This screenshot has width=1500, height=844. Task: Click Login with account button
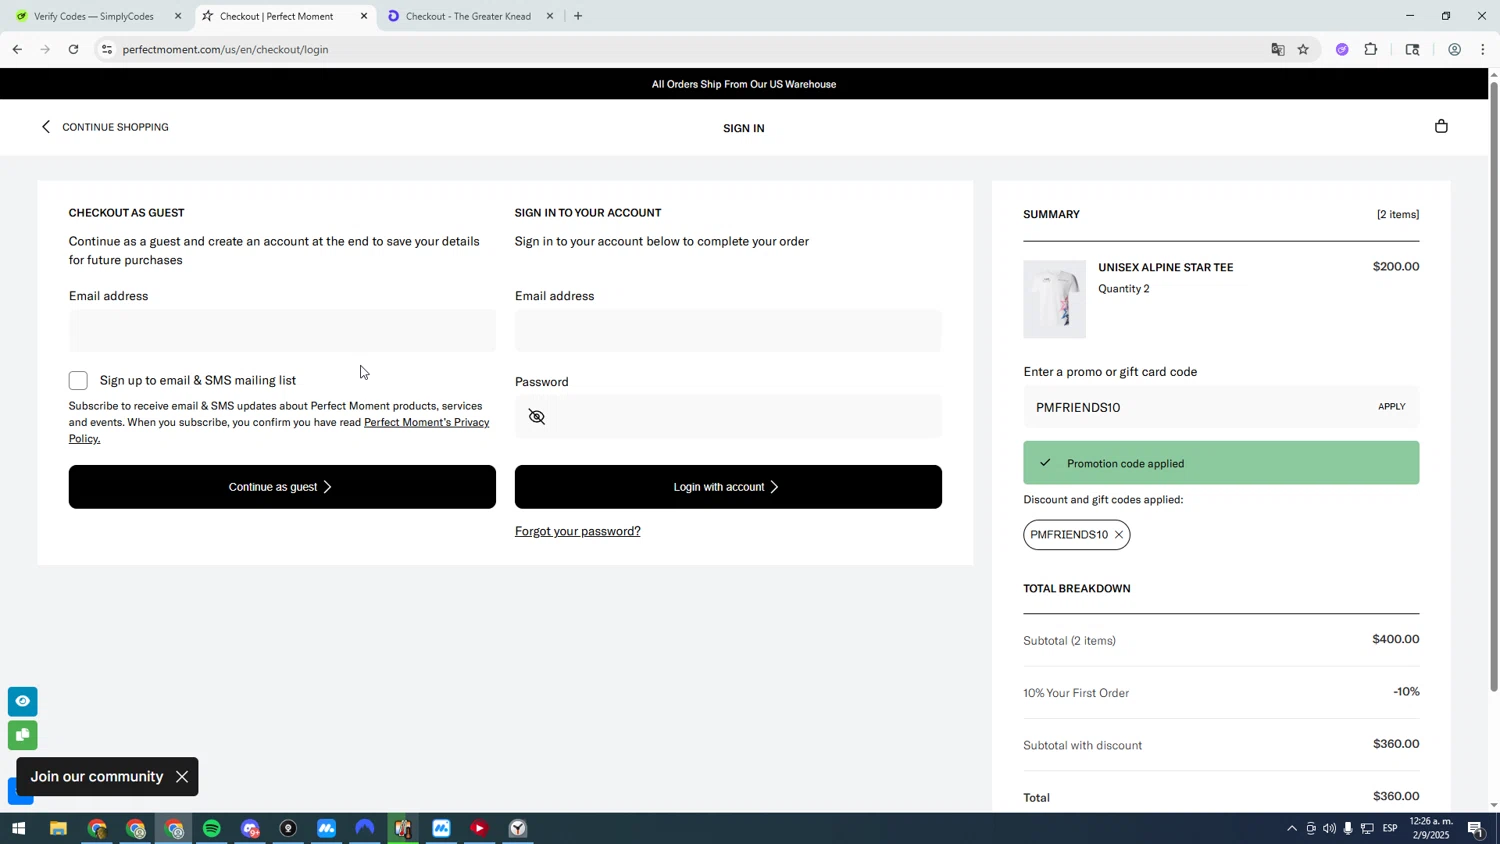click(728, 487)
